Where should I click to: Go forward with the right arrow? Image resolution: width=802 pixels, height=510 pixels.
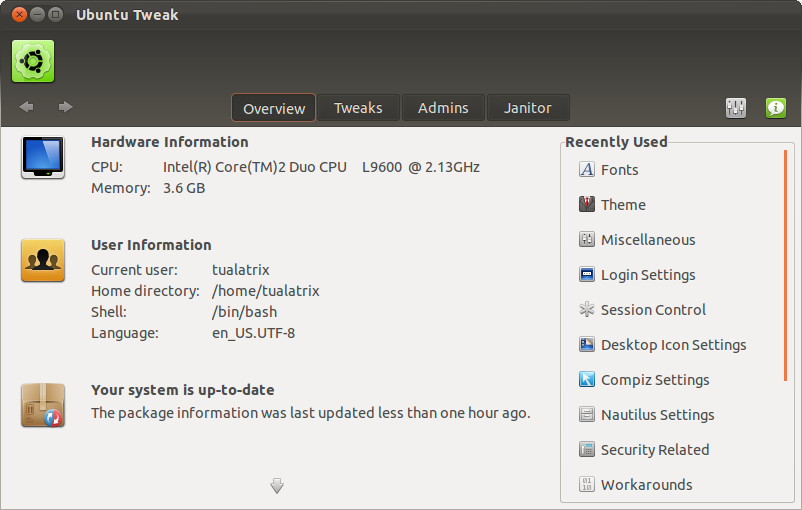65,107
